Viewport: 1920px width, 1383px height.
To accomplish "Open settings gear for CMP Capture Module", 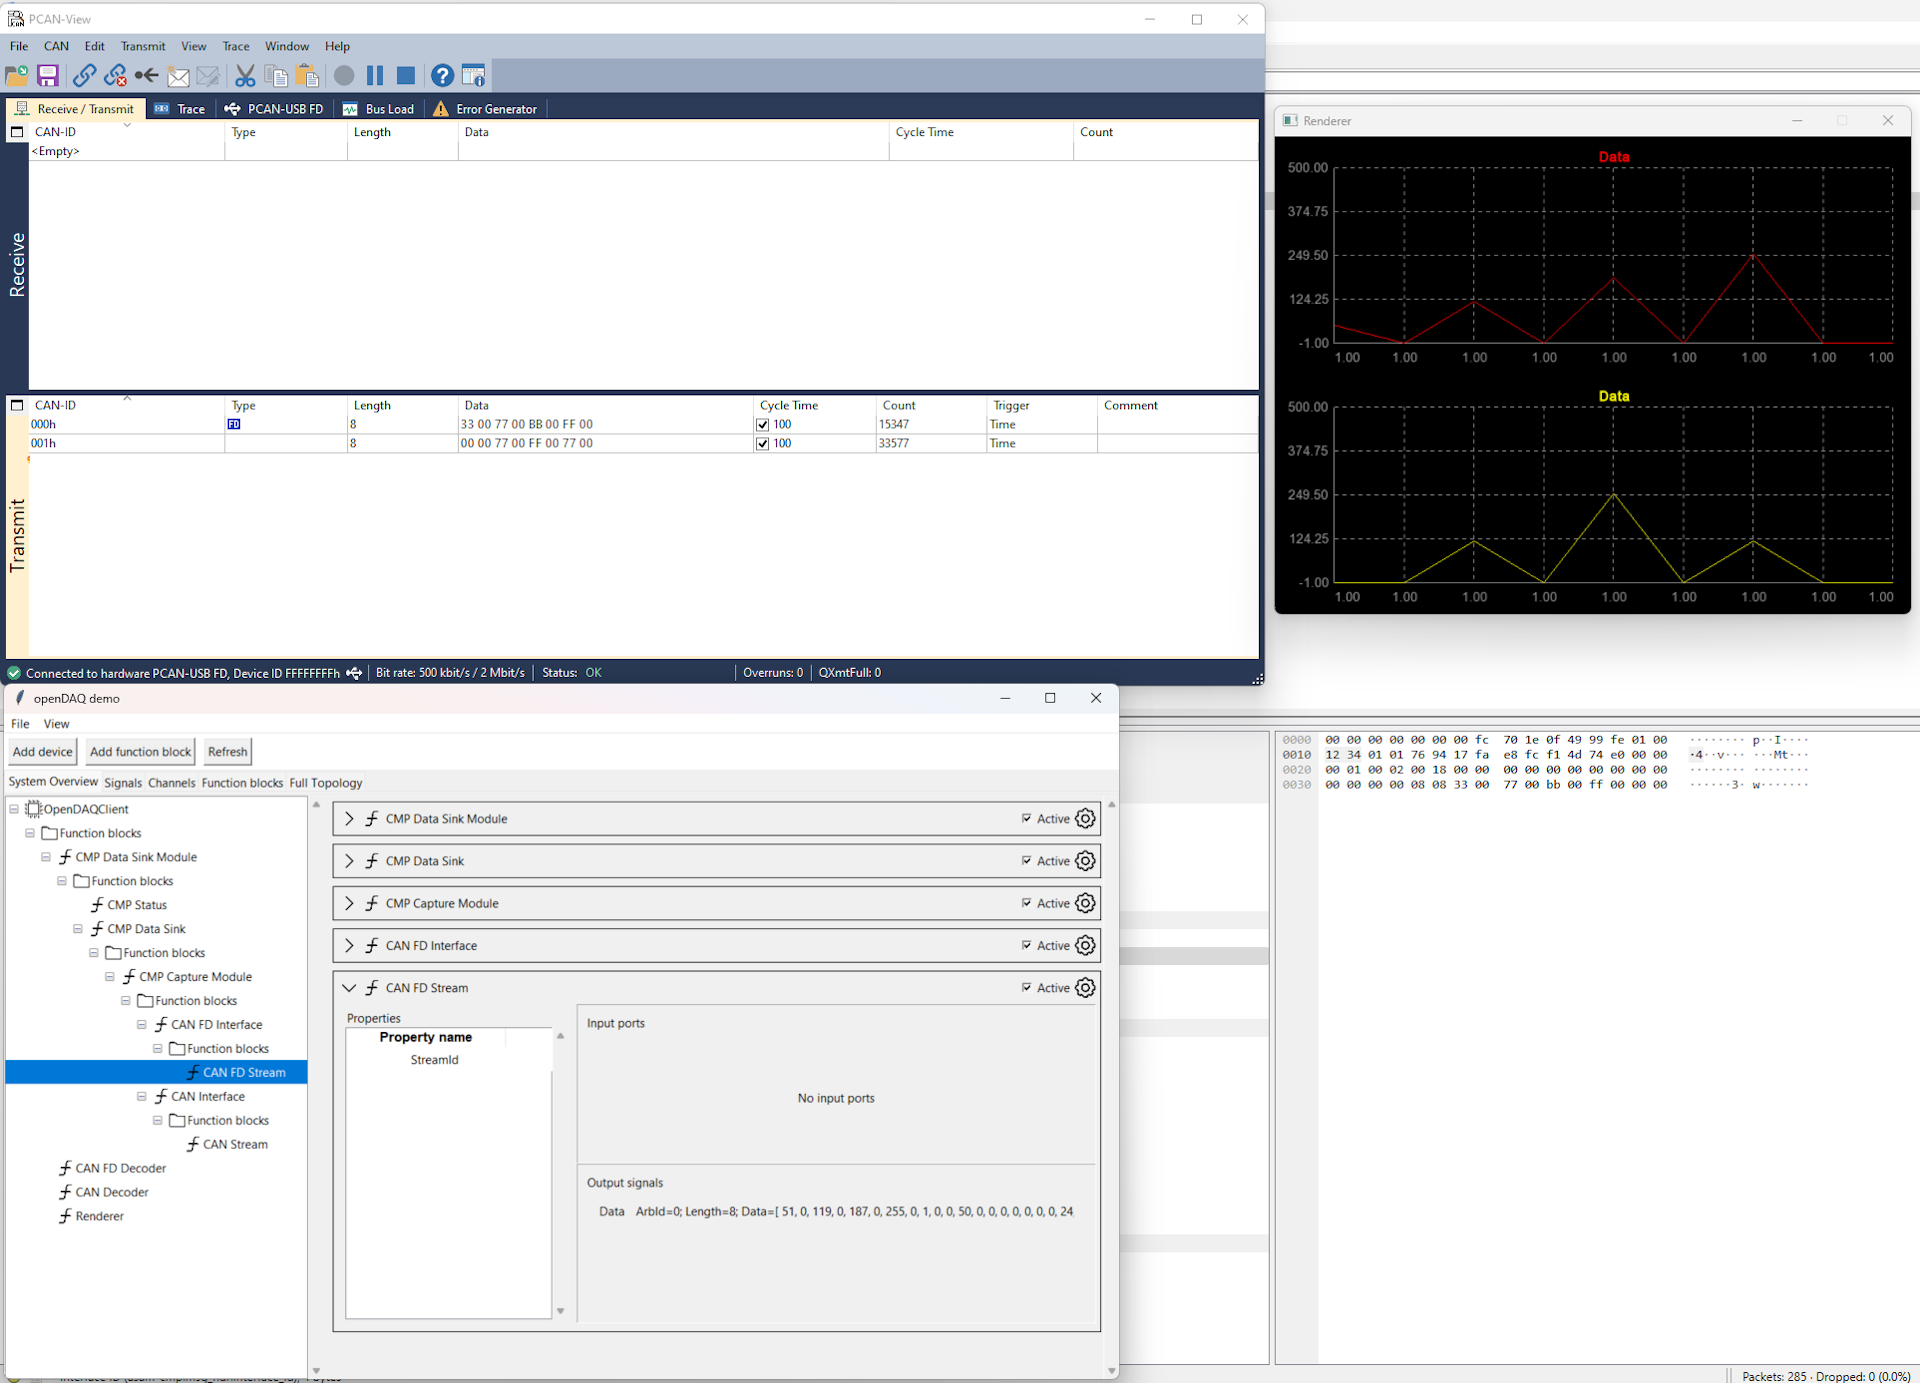I will pos(1085,903).
